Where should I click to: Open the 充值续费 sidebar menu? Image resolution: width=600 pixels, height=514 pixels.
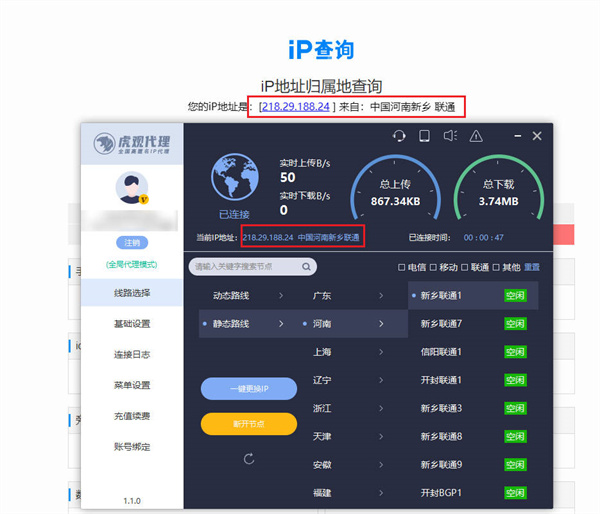[132, 416]
